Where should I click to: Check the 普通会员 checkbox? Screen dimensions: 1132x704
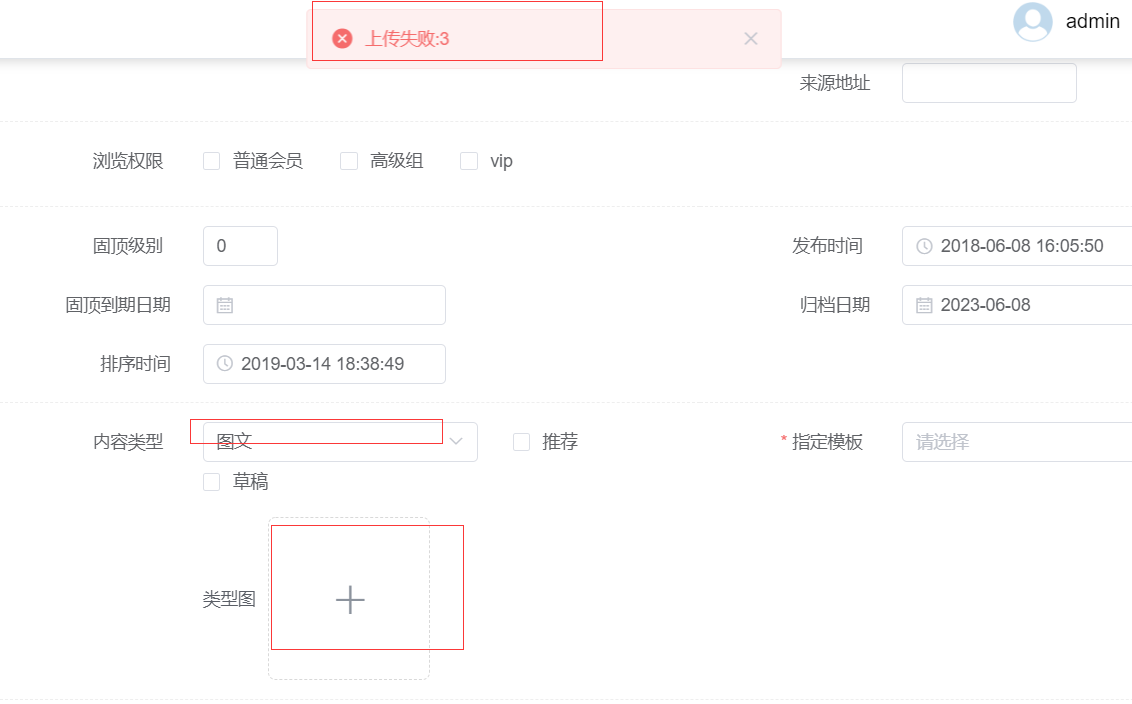[212, 161]
